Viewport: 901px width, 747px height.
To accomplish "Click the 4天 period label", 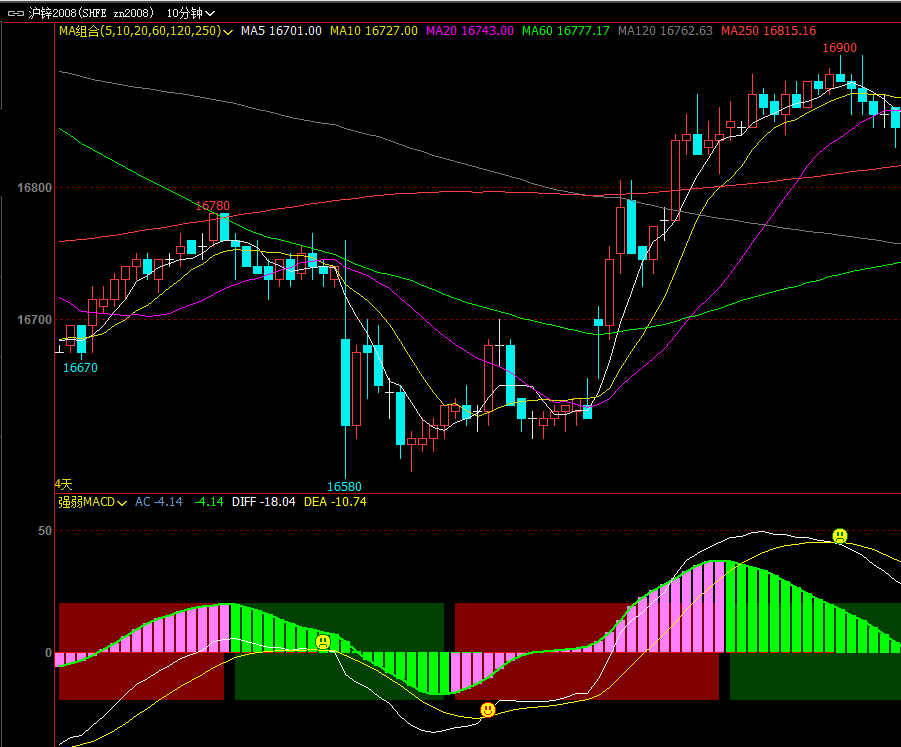I will click(63, 484).
